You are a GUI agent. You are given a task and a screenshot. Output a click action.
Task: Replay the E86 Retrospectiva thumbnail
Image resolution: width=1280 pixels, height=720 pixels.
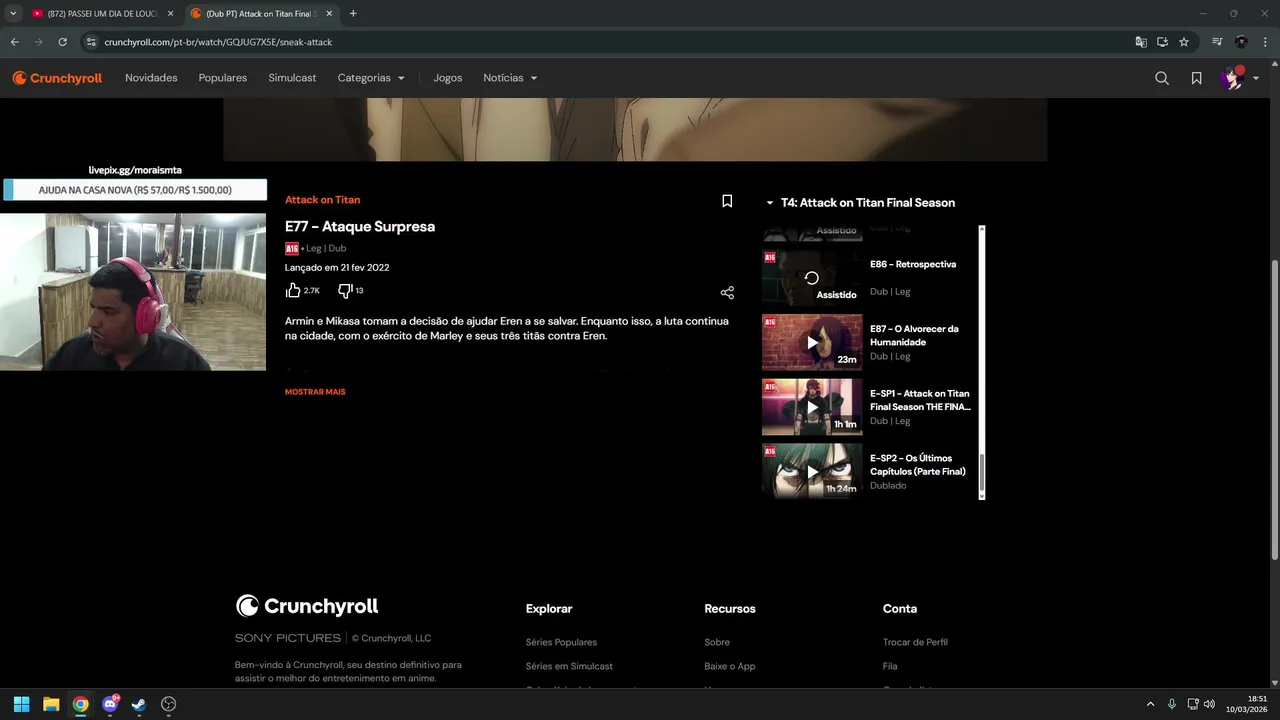(x=812, y=277)
